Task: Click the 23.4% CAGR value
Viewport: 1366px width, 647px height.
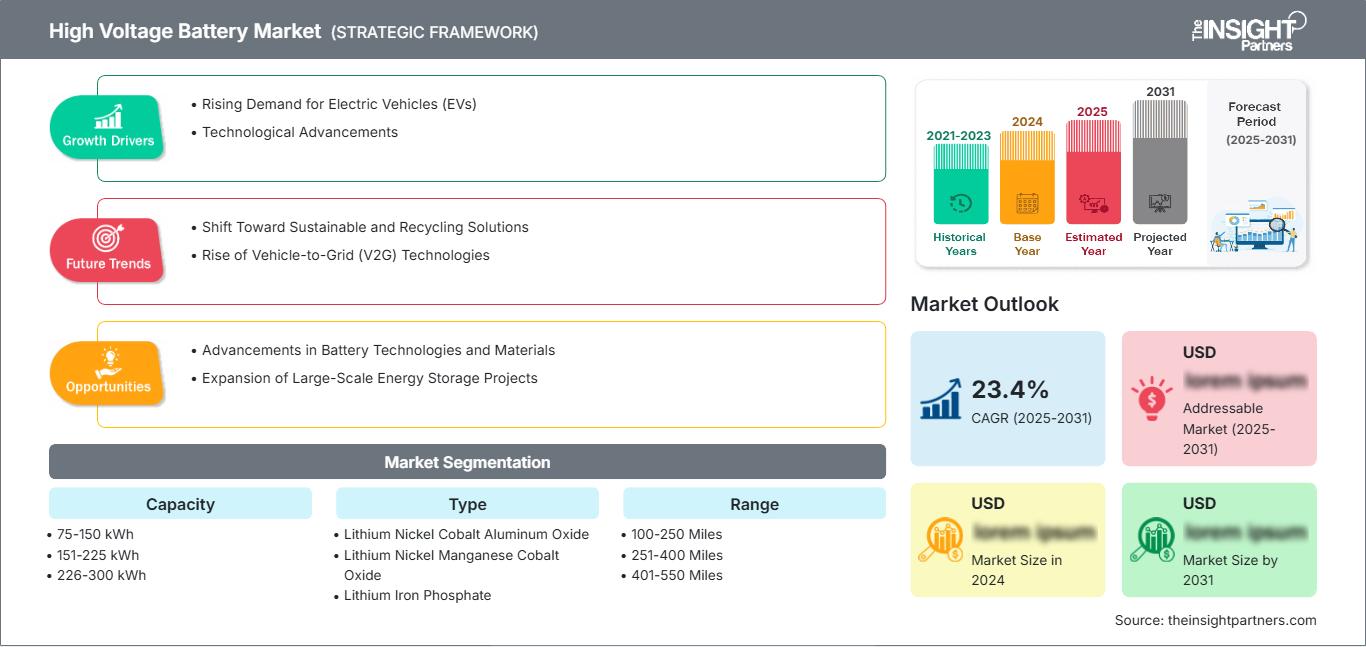Action: pyautogui.click(x=1009, y=390)
